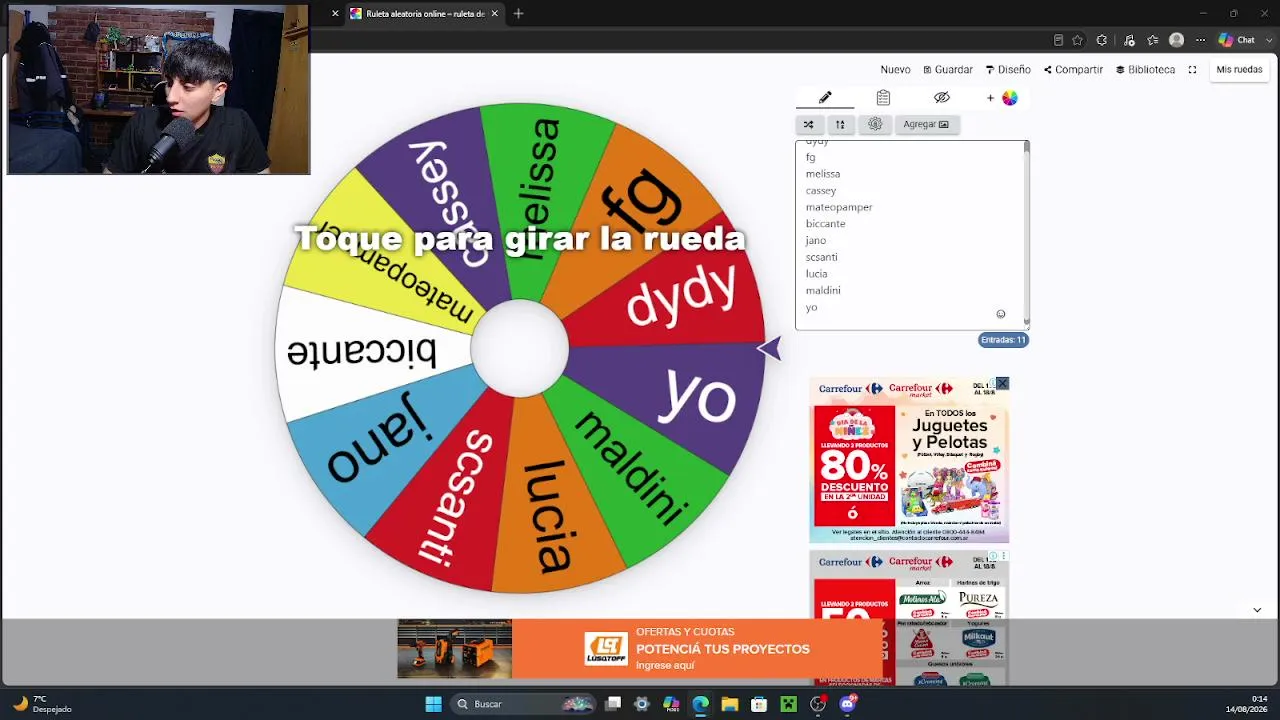Close the Carrefour toys ad
The height and width of the screenshot is (720, 1280).
tap(1002, 384)
